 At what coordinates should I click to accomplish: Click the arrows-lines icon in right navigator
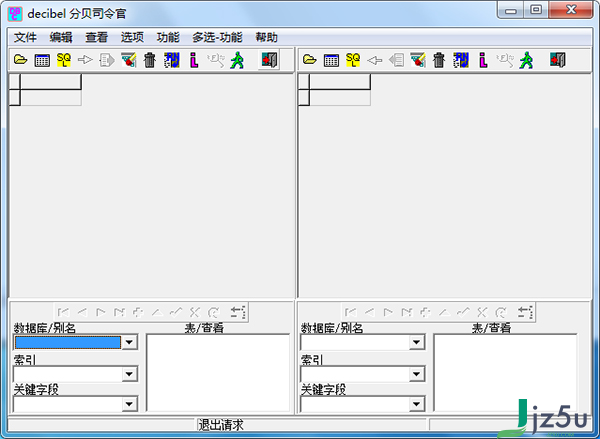525,312
